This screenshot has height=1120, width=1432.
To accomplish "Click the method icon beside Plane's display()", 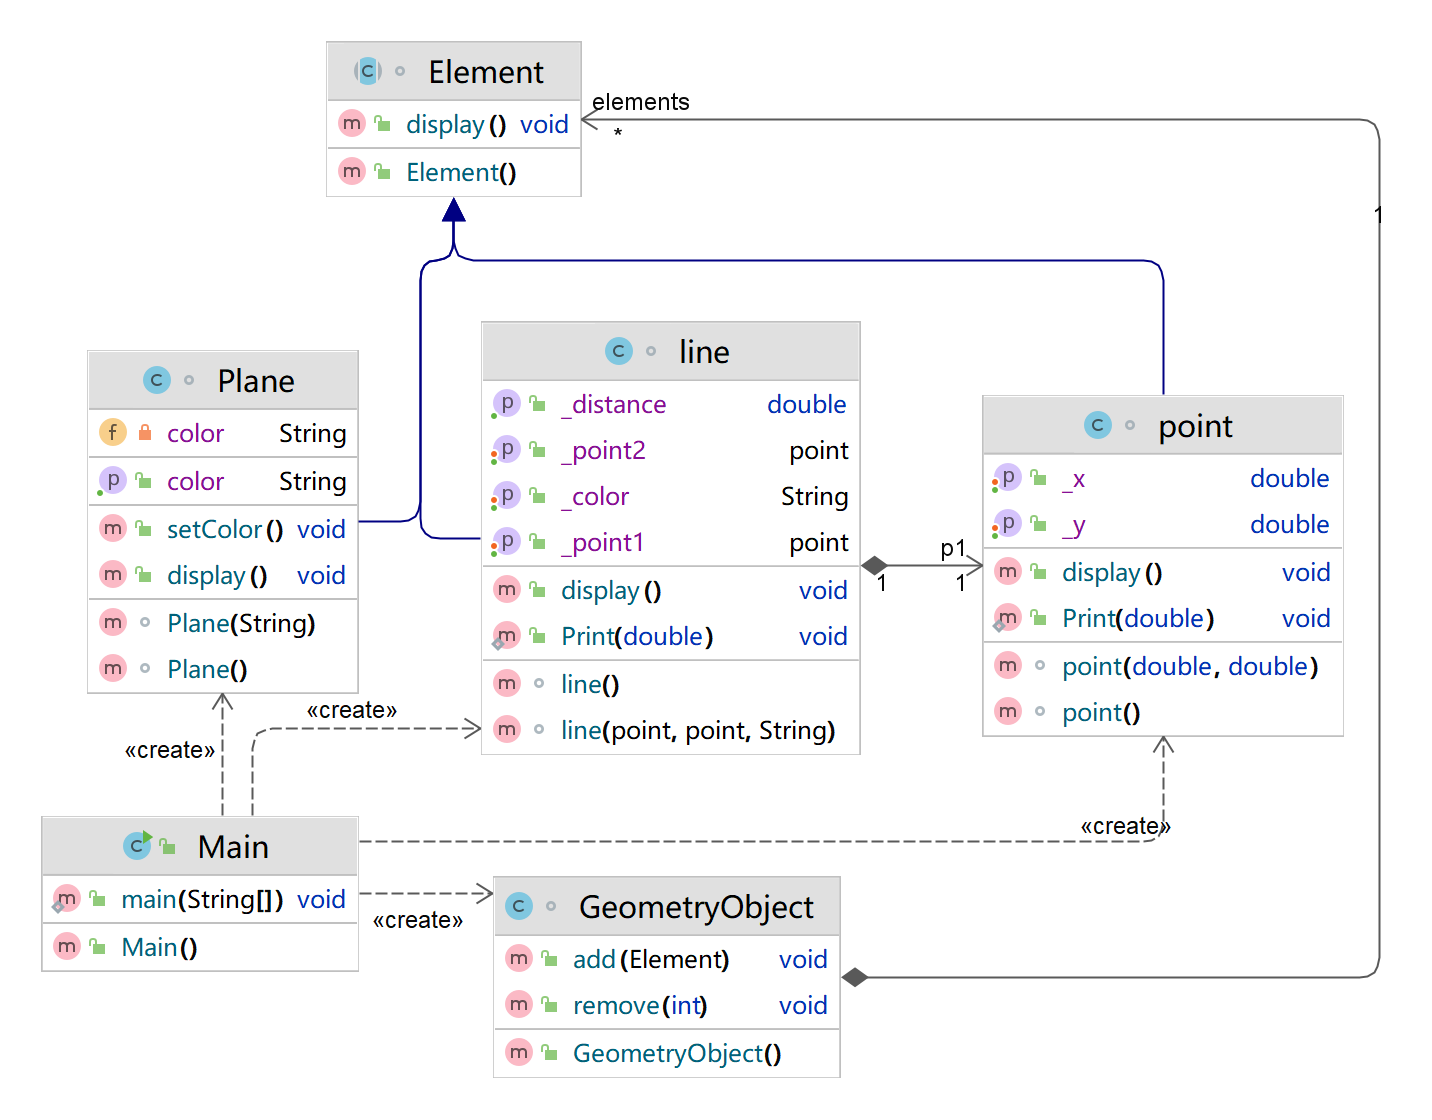I will [x=112, y=575].
